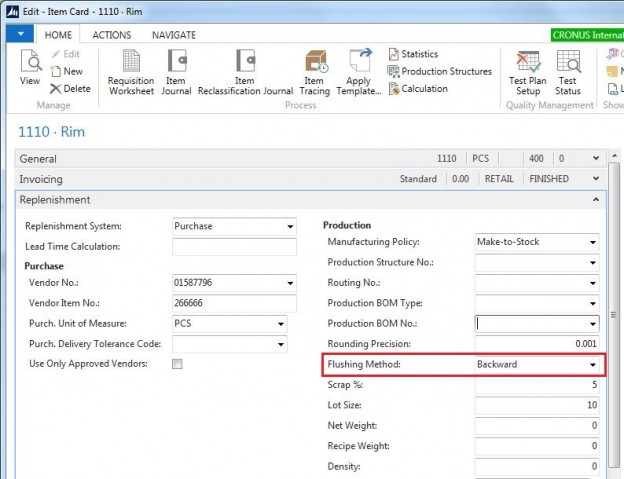Open the blue application menu dropdown

tap(20, 34)
